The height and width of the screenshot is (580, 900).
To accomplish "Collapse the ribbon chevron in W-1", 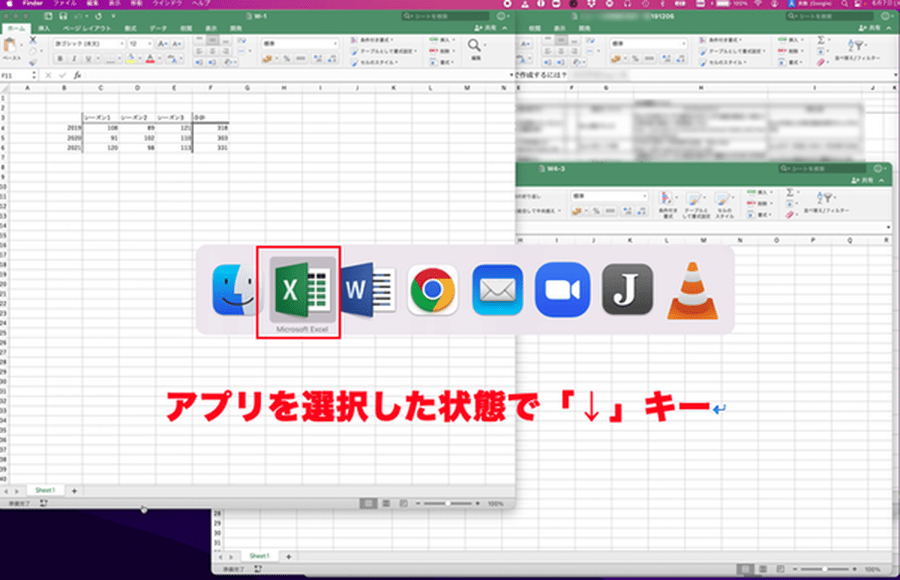I will click(x=505, y=28).
